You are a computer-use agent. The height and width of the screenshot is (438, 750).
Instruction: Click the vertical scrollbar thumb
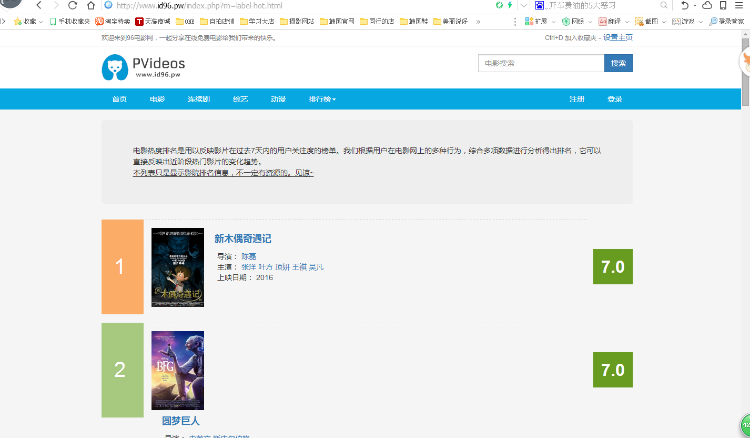[745, 72]
